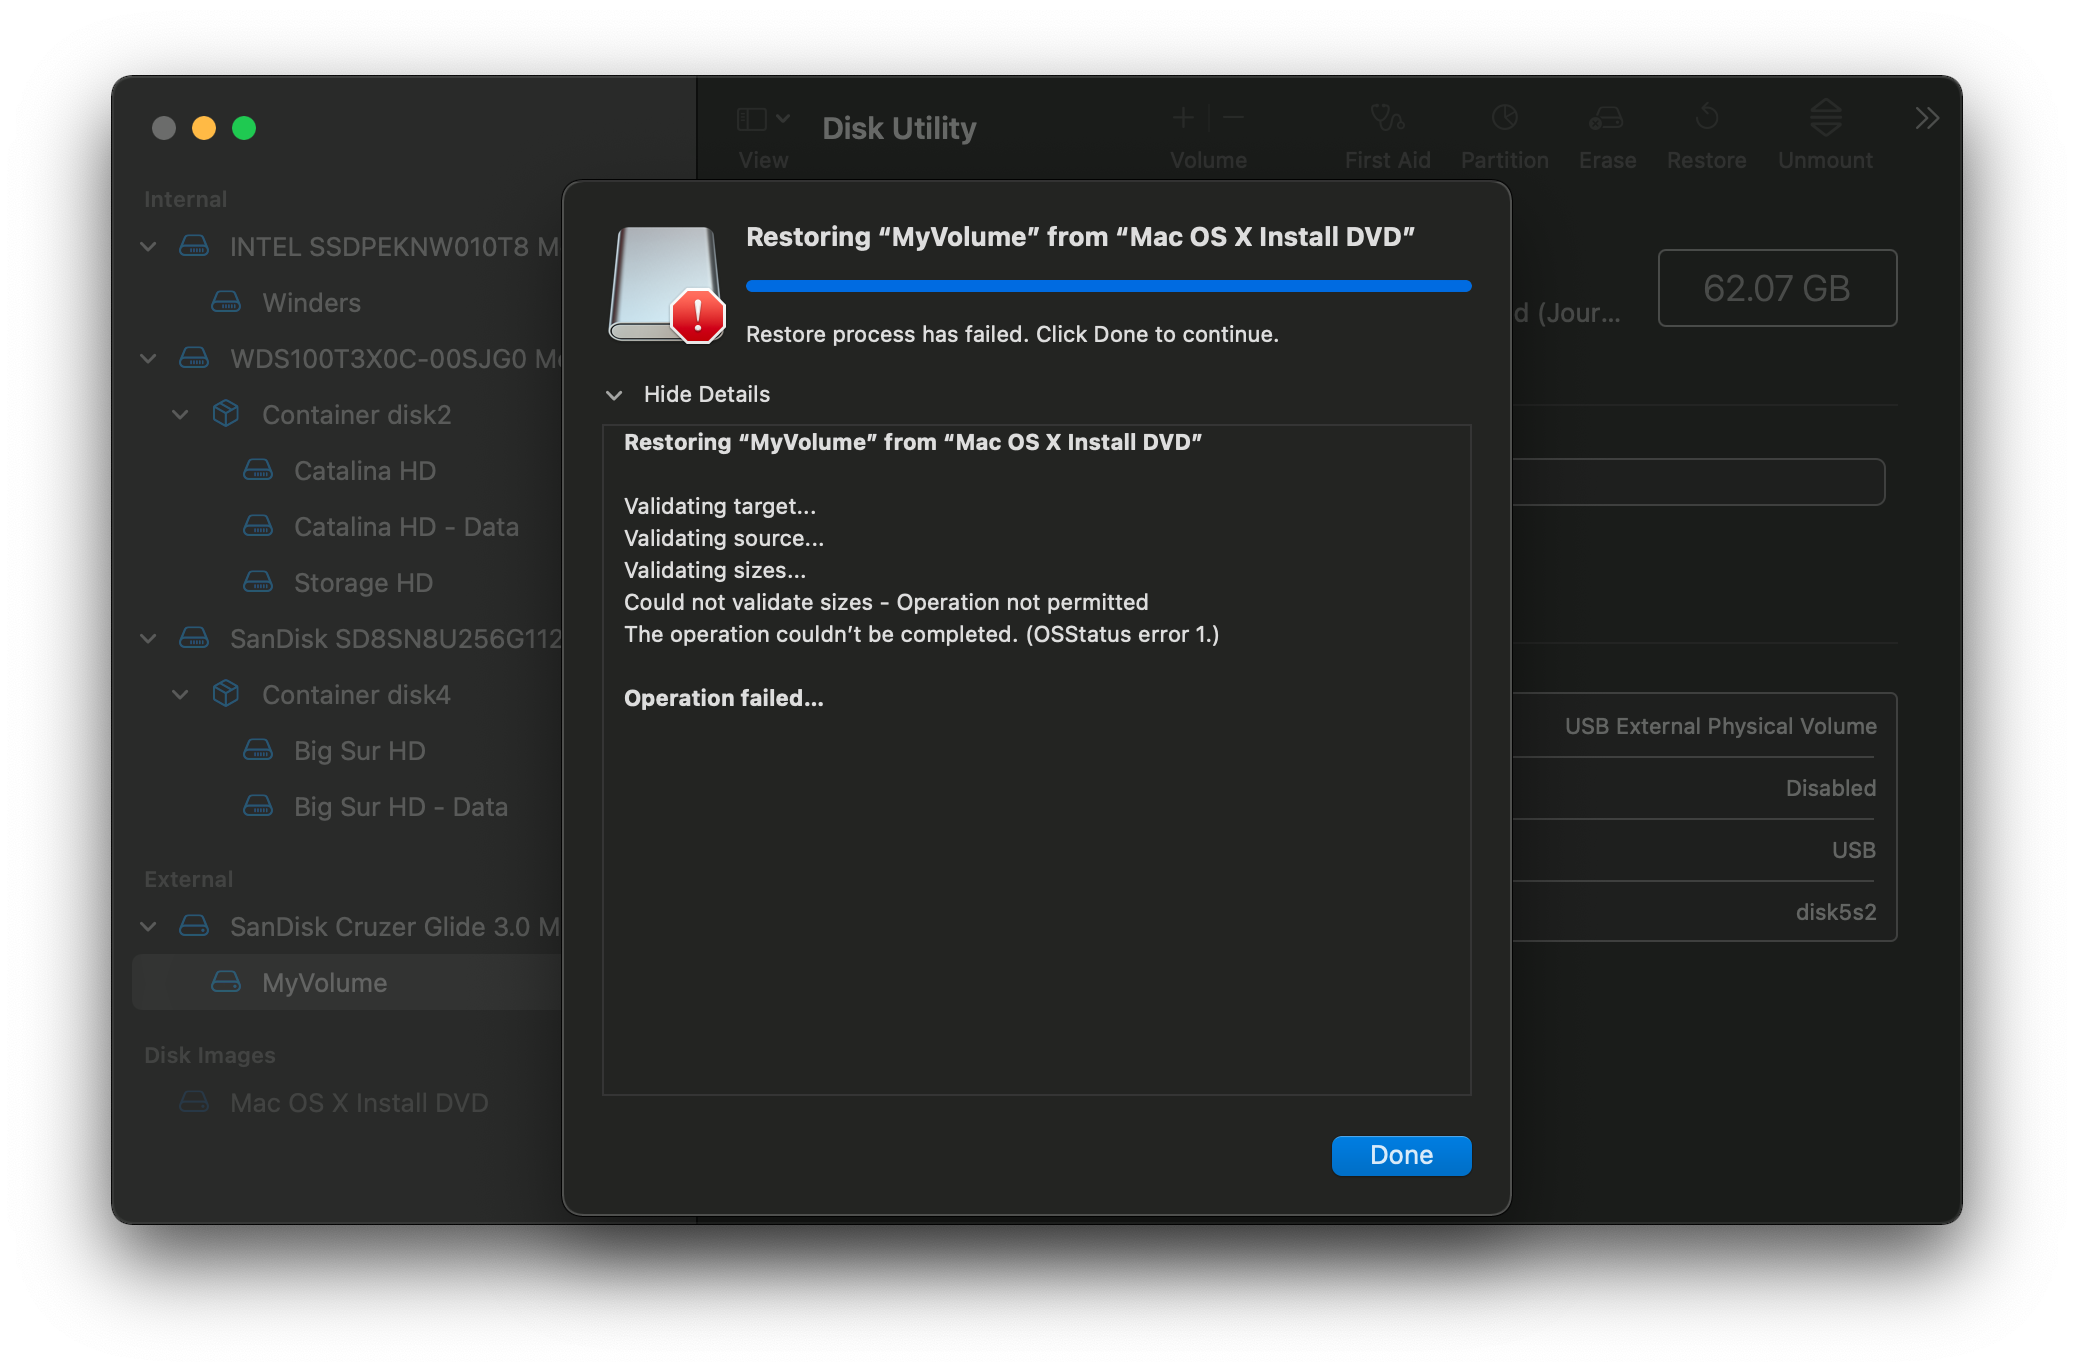
Task: Click the toolbar overflow double-chevron icon
Action: [x=1927, y=119]
